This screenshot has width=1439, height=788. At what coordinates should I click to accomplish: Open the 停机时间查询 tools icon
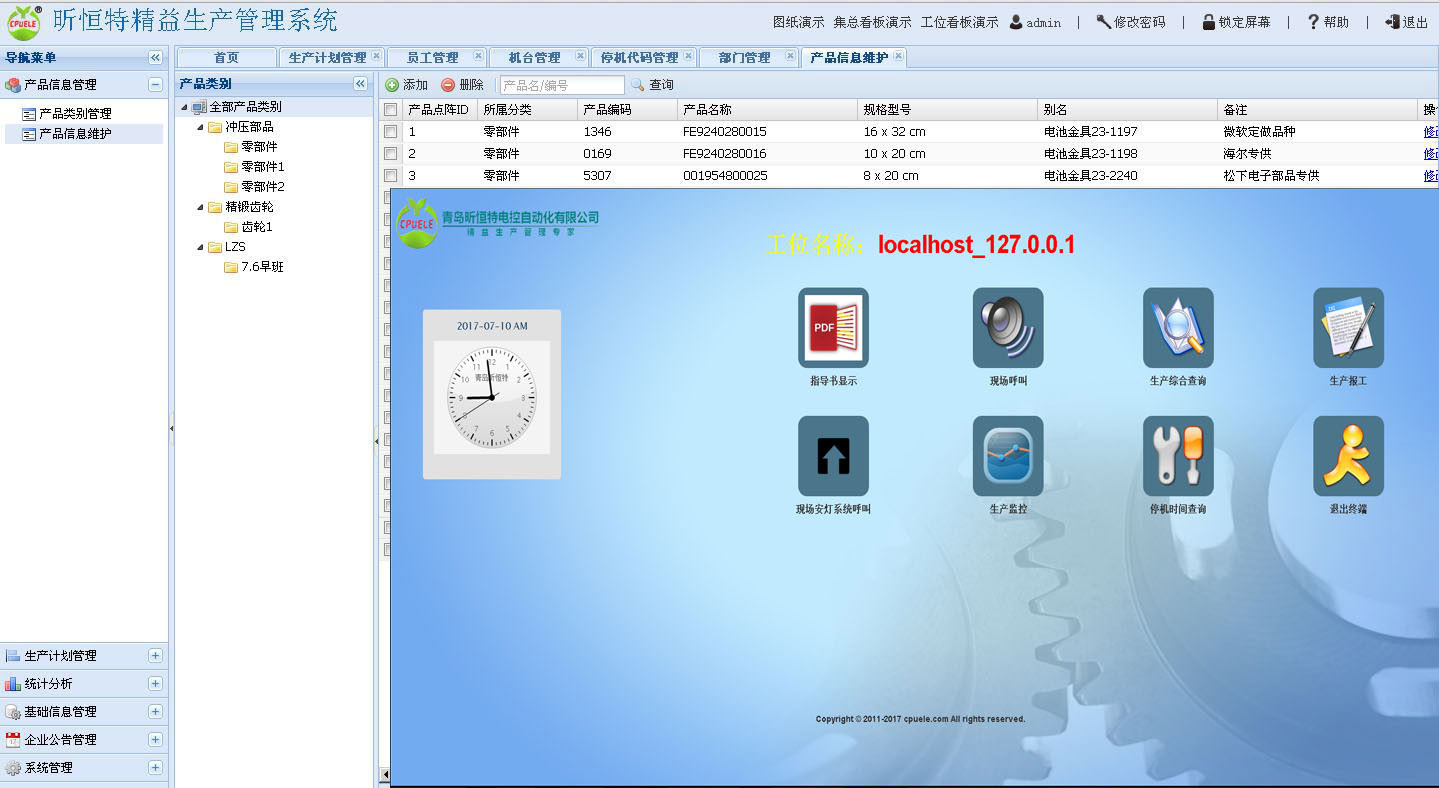1178,456
